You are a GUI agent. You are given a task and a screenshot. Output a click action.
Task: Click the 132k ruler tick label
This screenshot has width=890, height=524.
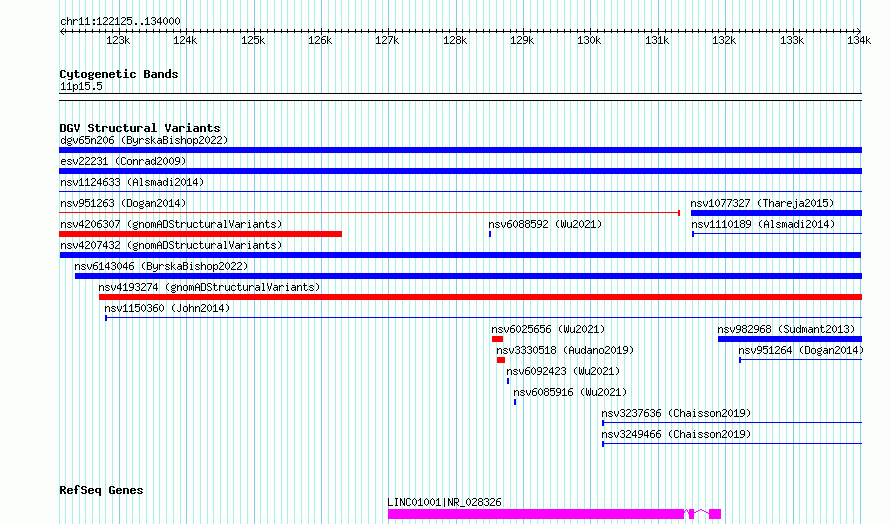[724, 40]
